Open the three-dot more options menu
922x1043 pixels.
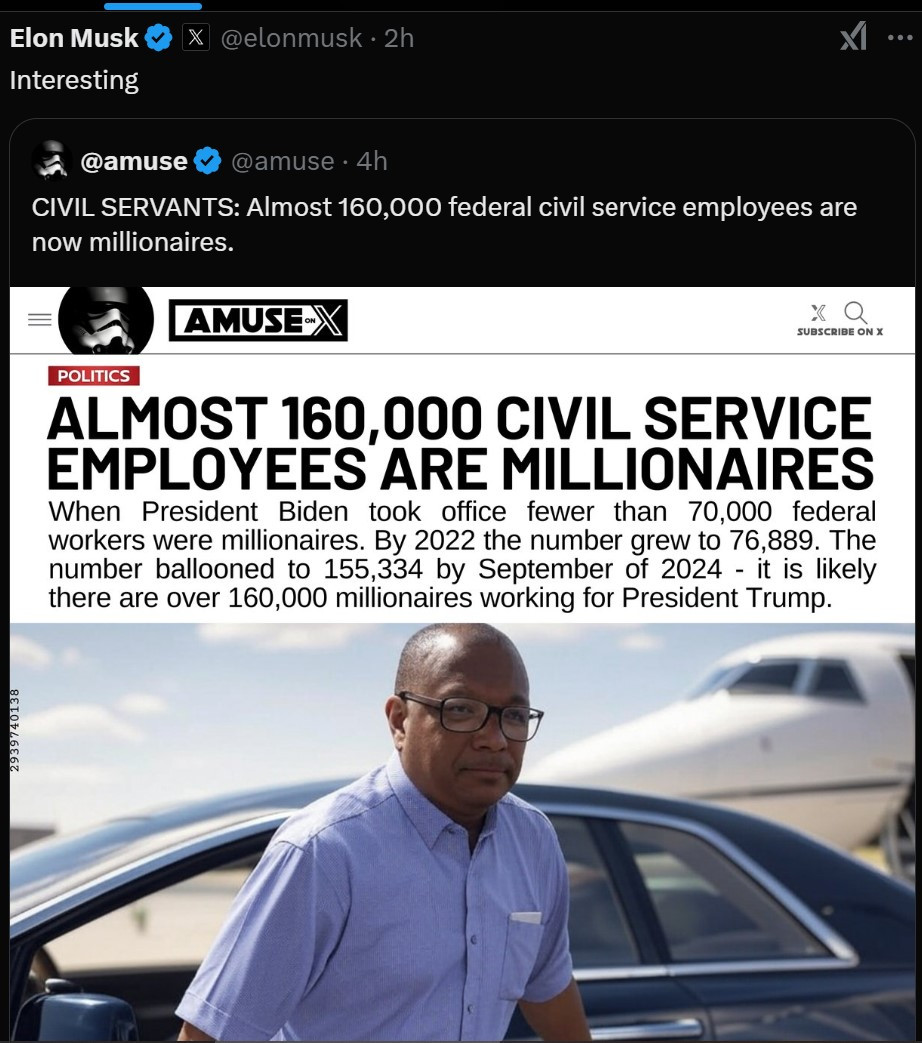click(x=900, y=38)
